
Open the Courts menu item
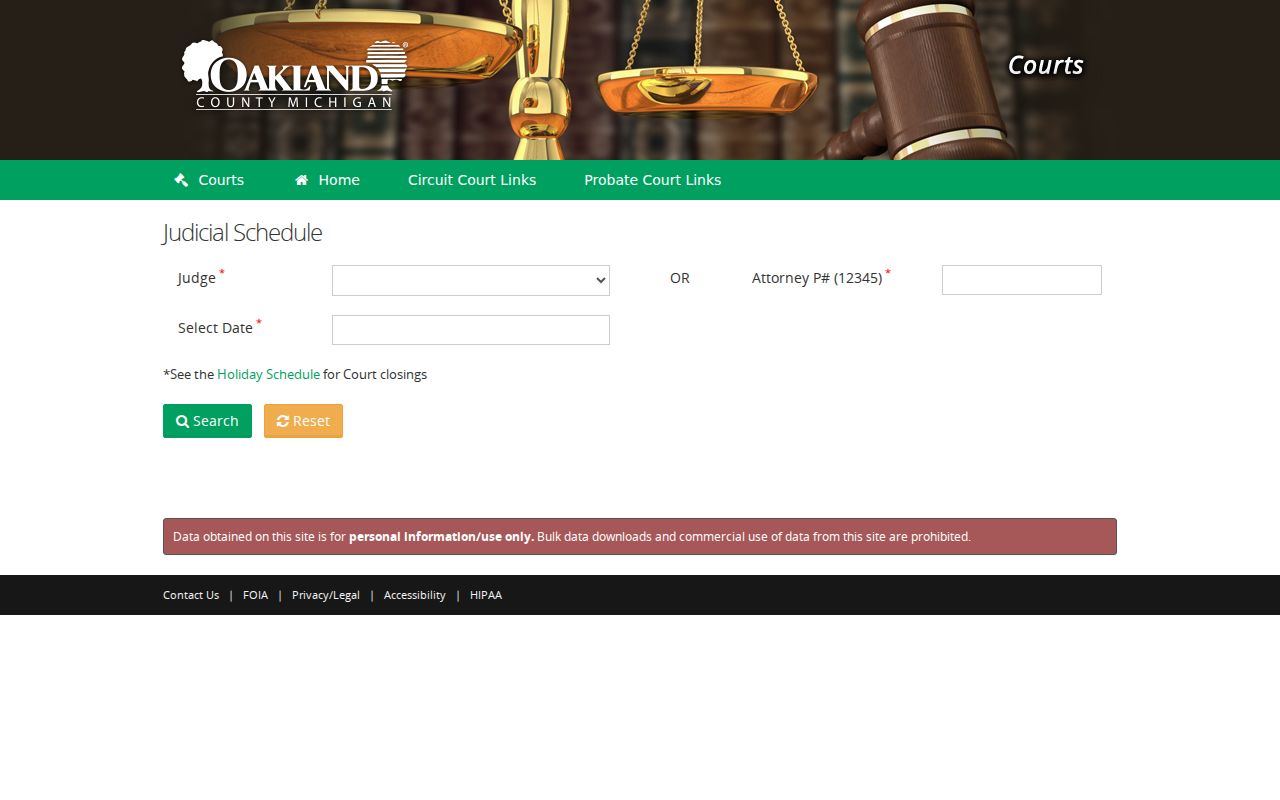(x=209, y=180)
